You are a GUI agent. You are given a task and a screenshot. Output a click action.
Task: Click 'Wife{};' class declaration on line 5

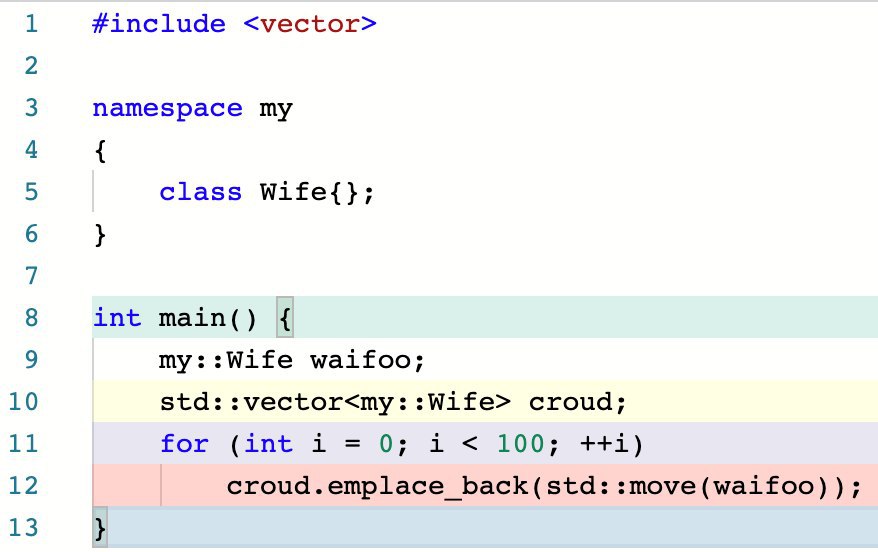(x=317, y=192)
